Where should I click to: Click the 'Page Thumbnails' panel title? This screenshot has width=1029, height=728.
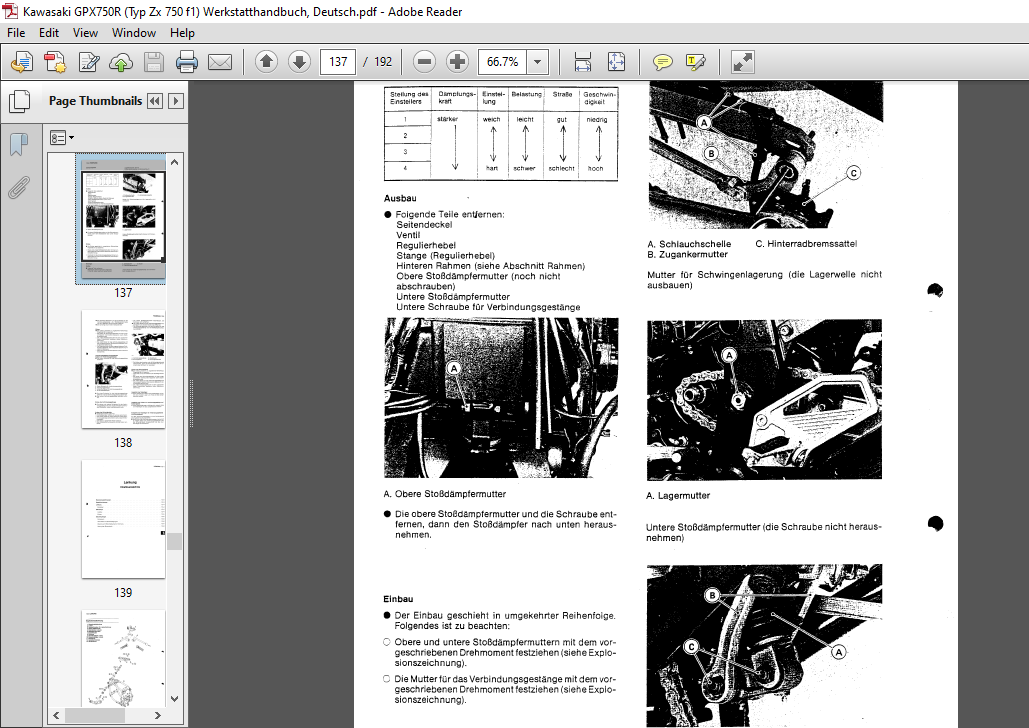(x=95, y=101)
